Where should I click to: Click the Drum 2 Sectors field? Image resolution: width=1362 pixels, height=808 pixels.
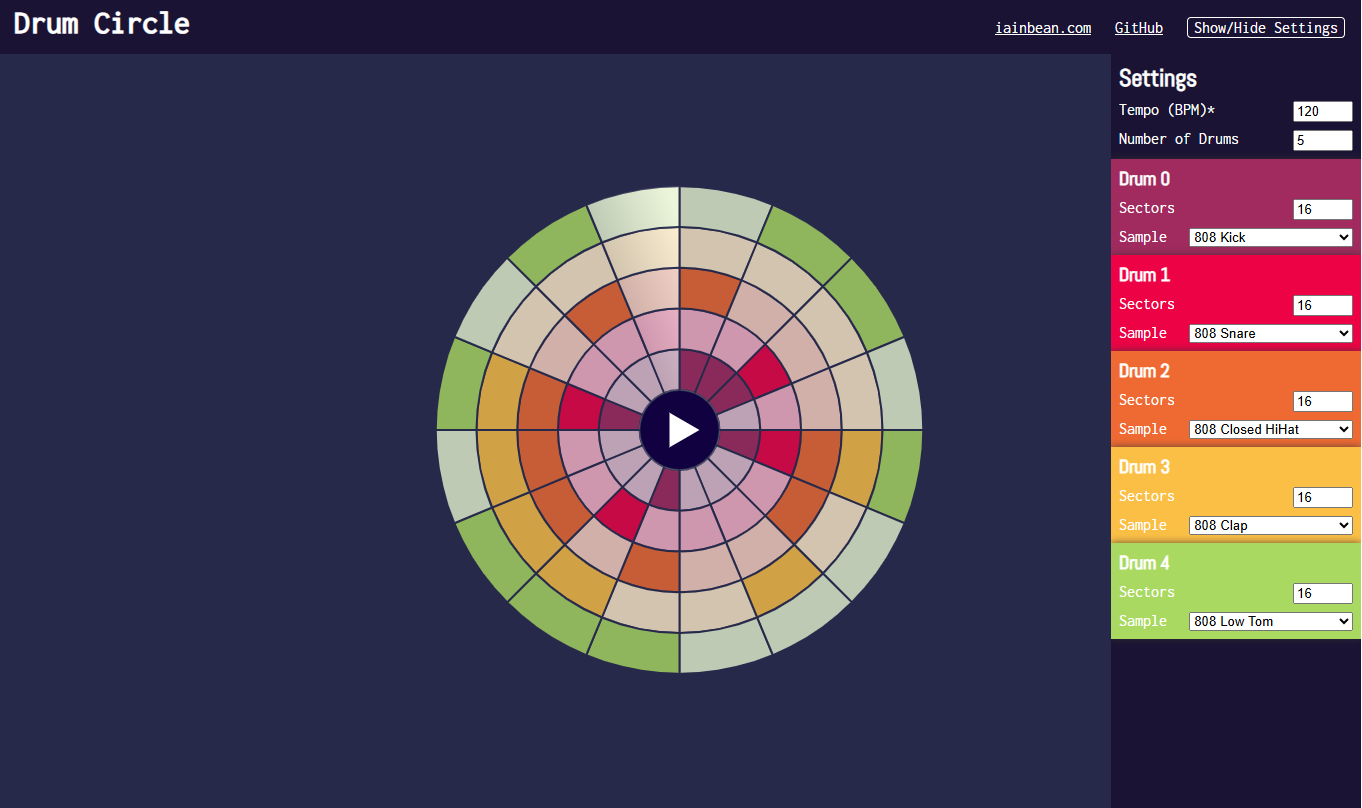1321,401
